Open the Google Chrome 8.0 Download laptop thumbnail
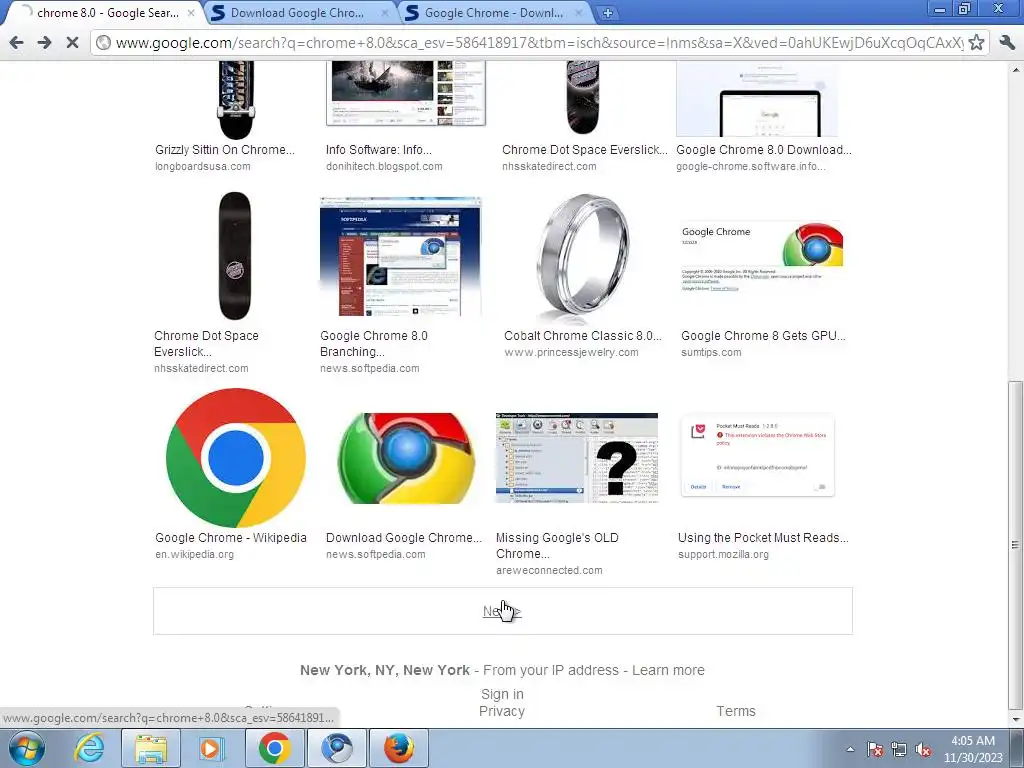Viewport: 1024px width, 768px height. pos(757,99)
